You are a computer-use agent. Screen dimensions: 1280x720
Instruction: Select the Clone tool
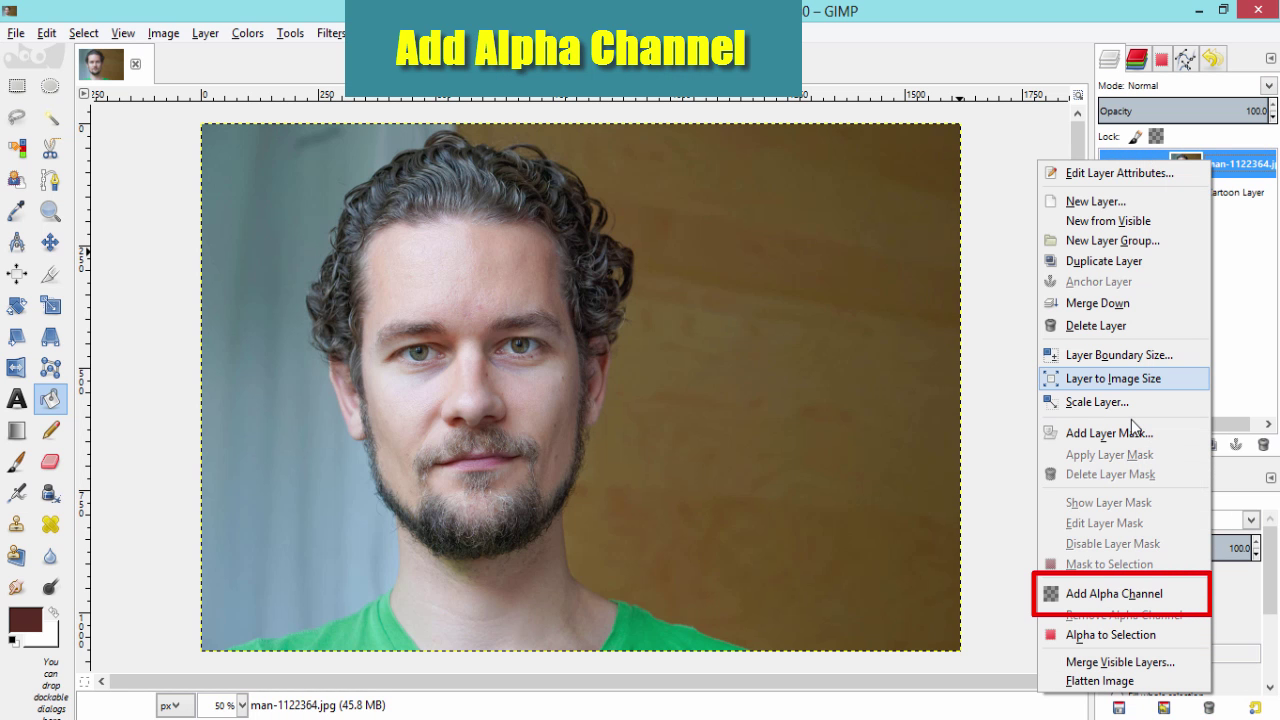tap(16, 524)
